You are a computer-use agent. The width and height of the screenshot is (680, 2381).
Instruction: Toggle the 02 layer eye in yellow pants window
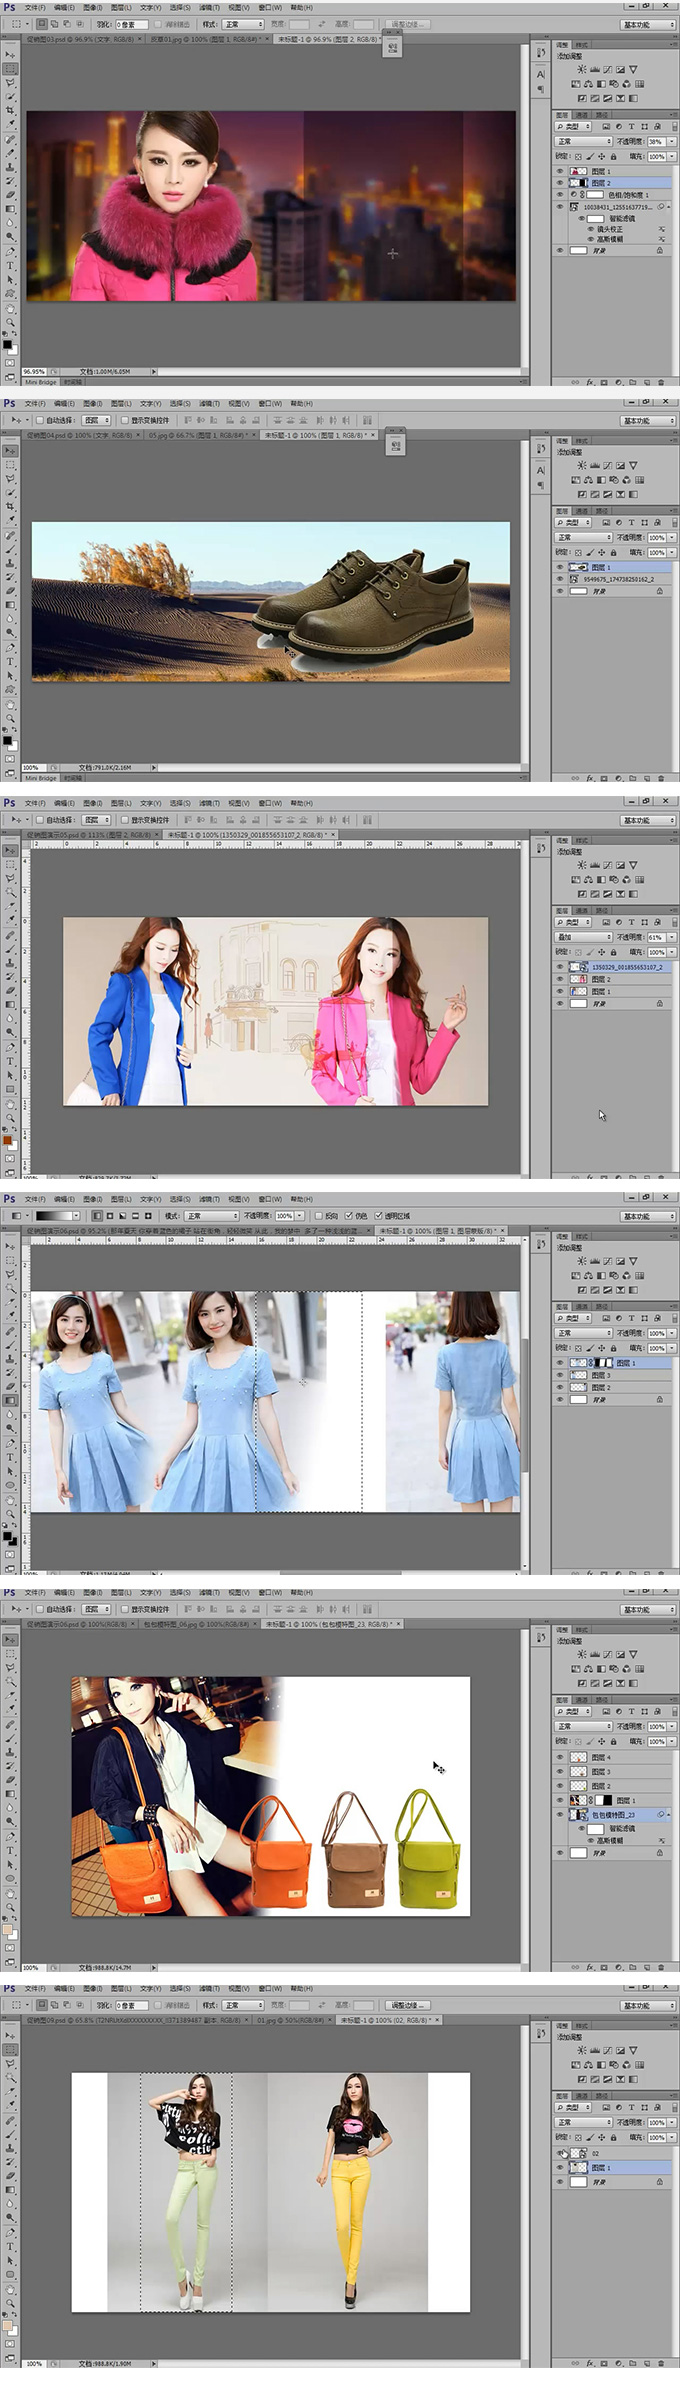pos(560,2153)
